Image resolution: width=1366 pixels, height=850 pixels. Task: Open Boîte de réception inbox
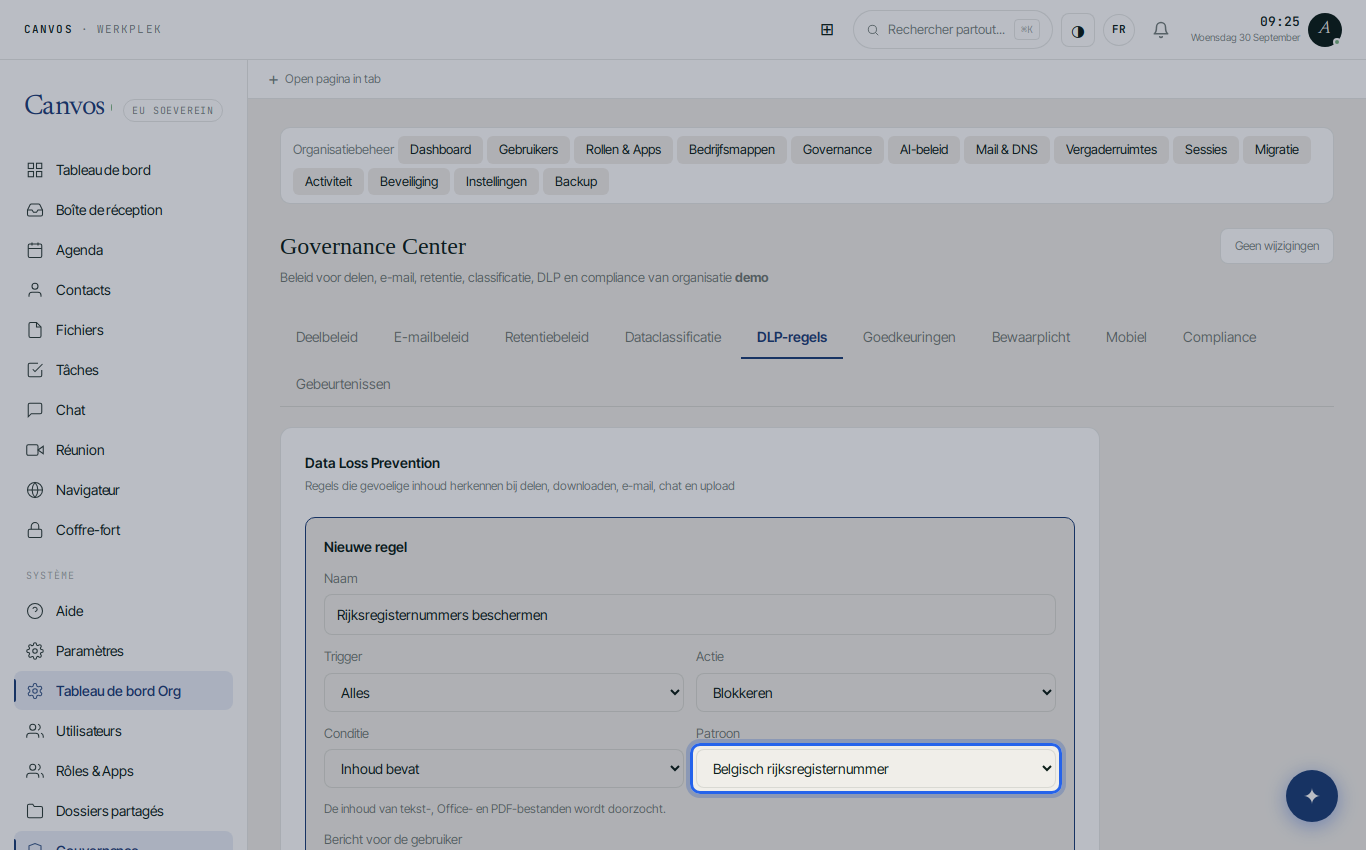point(124,210)
